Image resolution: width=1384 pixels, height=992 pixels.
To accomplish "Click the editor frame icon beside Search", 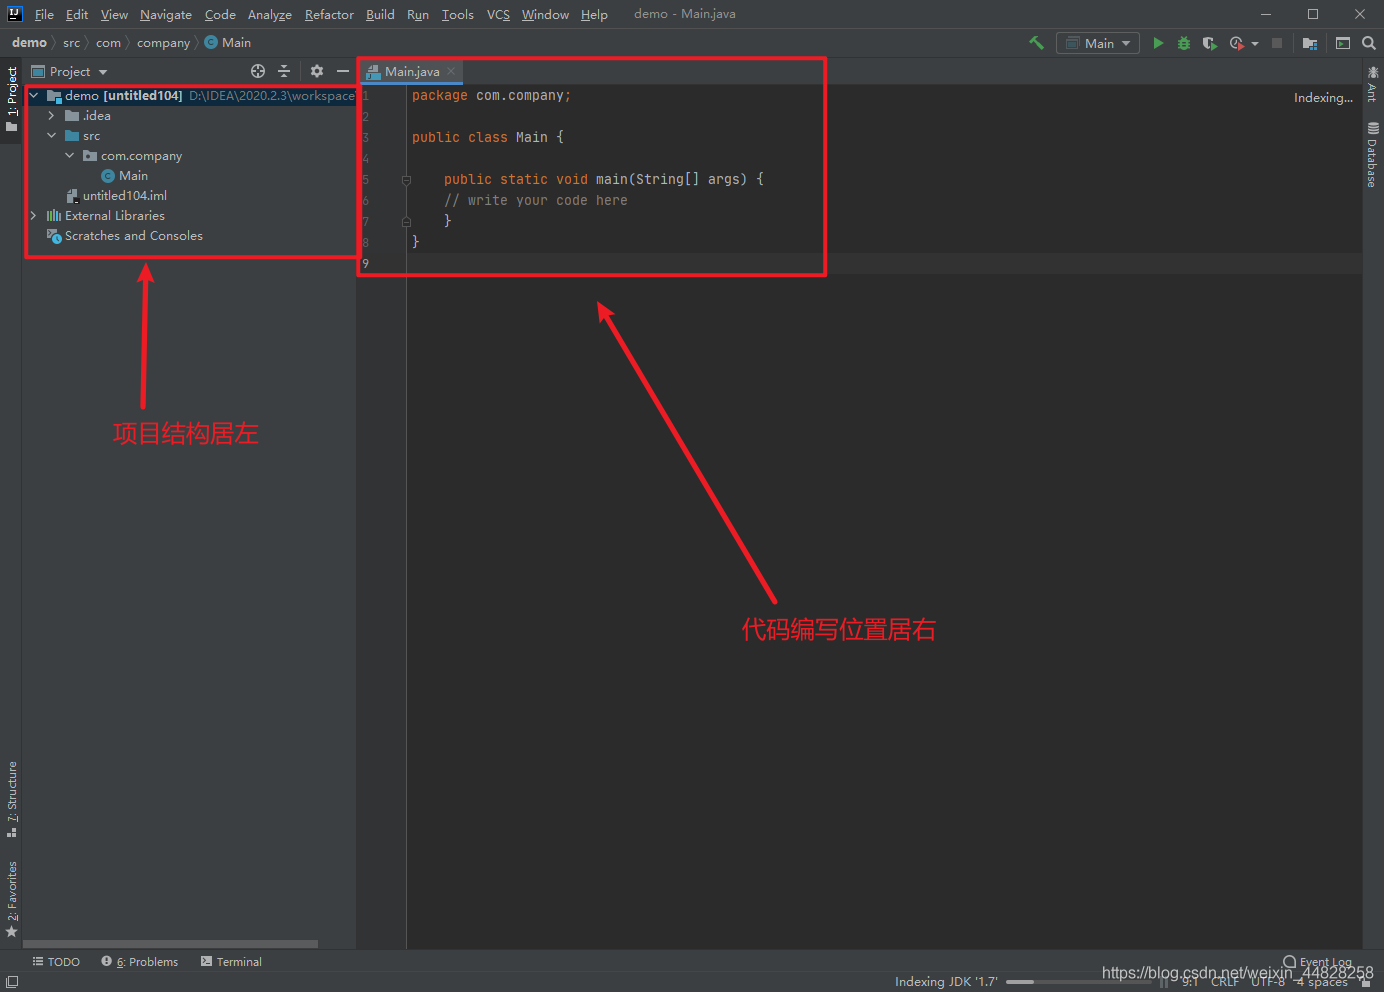I will [1343, 43].
